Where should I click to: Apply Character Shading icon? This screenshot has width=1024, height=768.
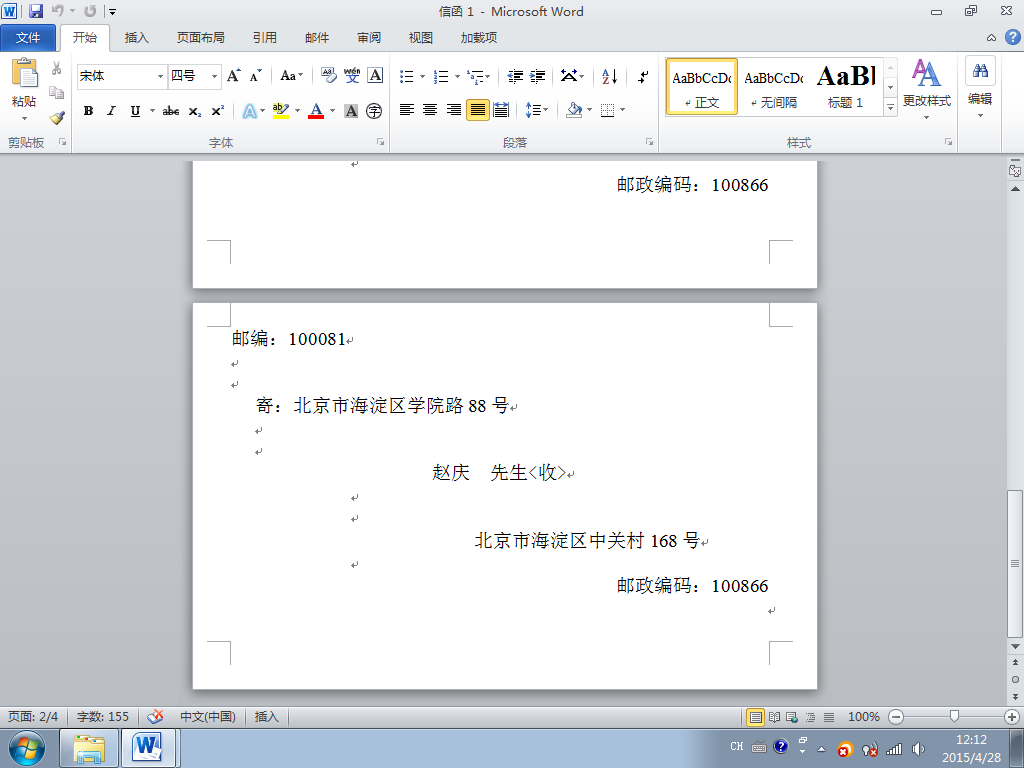[351, 111]
